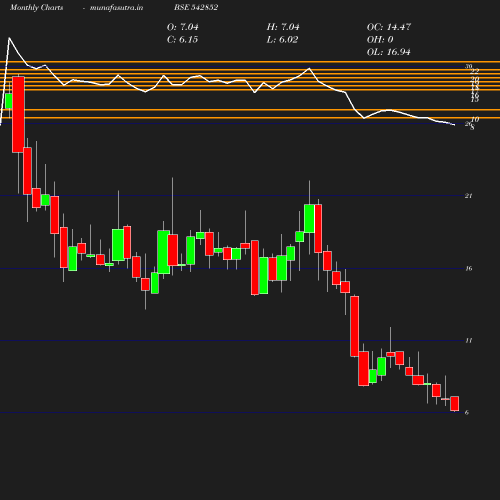The height and width of the screenshot is (500, 500).
Task: Click the price axis label "11"
Action: coord(469,340)
